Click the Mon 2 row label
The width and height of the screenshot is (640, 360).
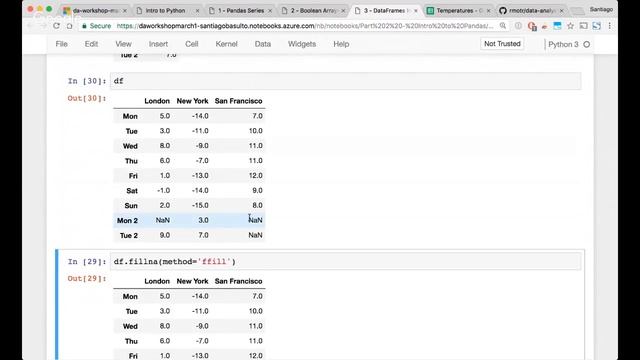pos(127,220)
